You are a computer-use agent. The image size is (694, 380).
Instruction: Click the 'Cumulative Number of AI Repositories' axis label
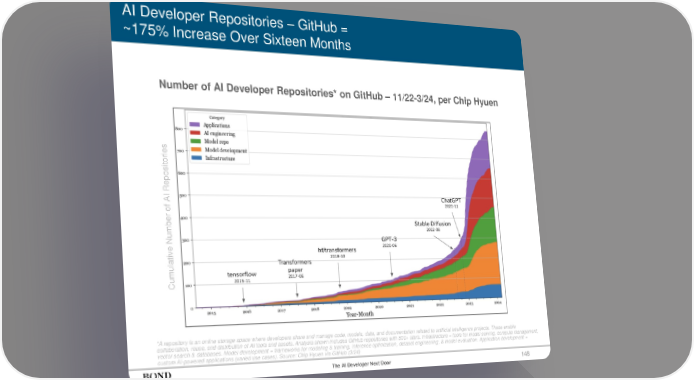pos(167,217)
